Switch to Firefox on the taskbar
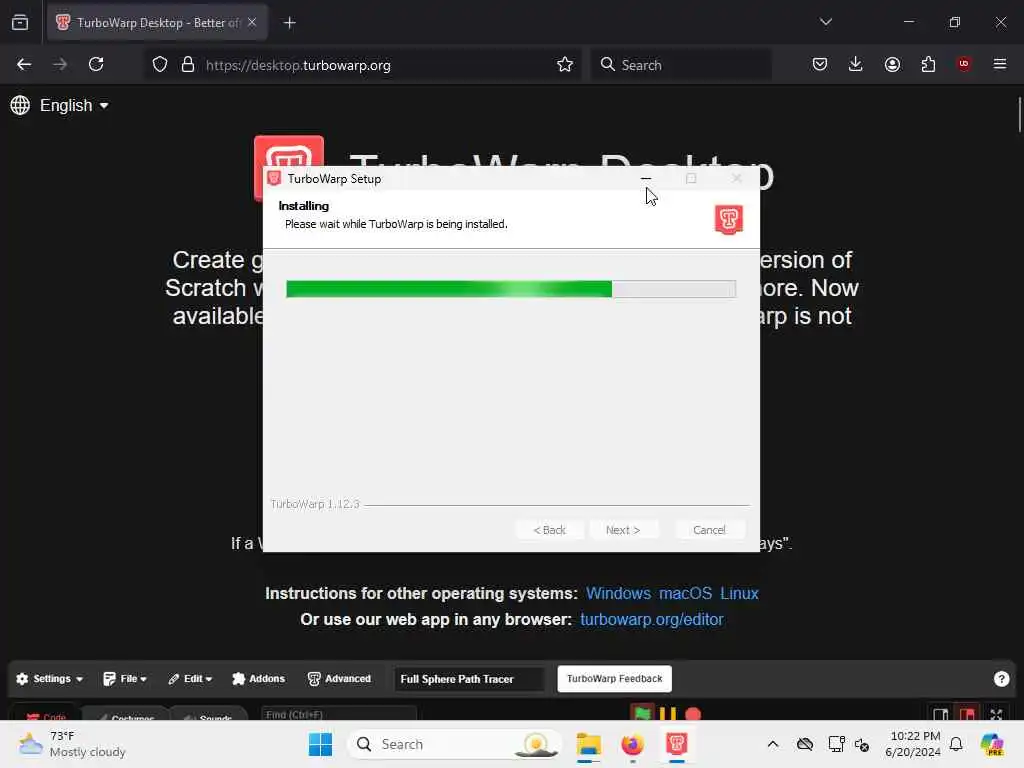The width and height of the screenshot is (1024, 768). pyautogui.click(x=632, y=744)
